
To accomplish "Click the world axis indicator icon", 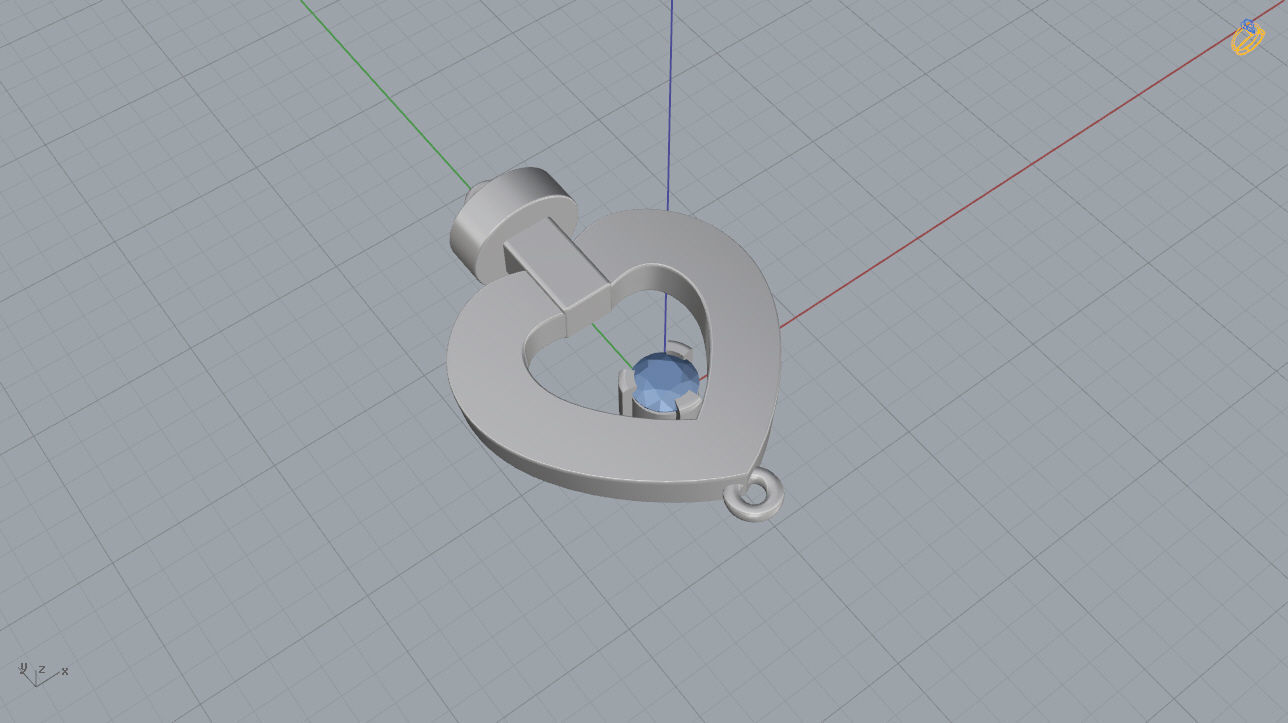I will tap(43, 673).
